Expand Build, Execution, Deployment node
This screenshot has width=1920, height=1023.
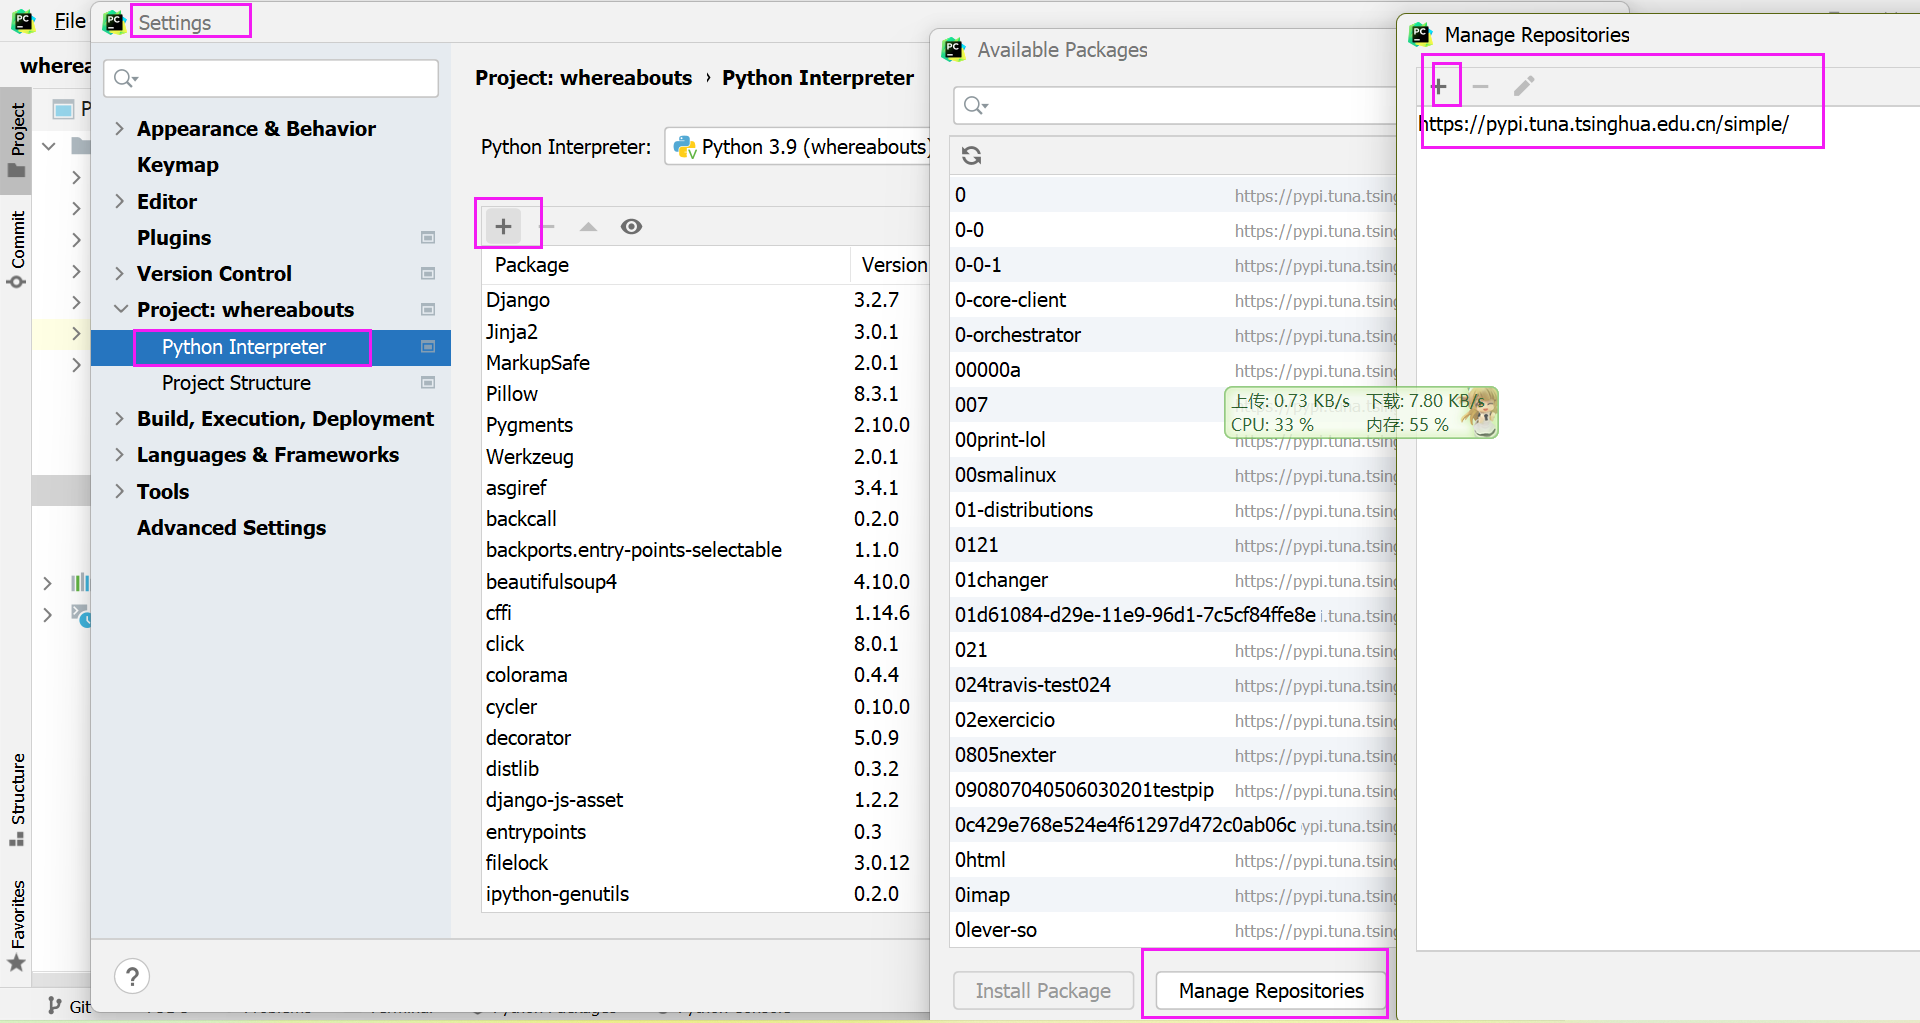[119, 419]
